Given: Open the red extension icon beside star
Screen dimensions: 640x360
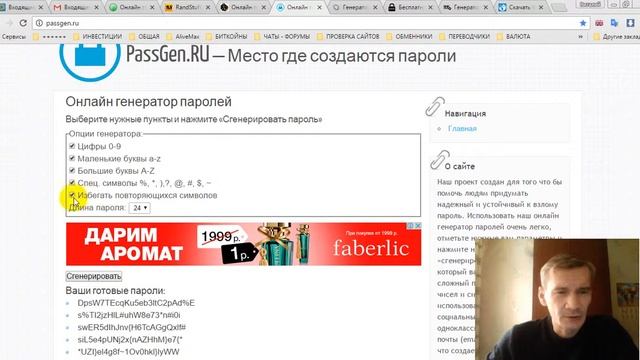Looking at the screenshot, I should click(x=599, y=23).
